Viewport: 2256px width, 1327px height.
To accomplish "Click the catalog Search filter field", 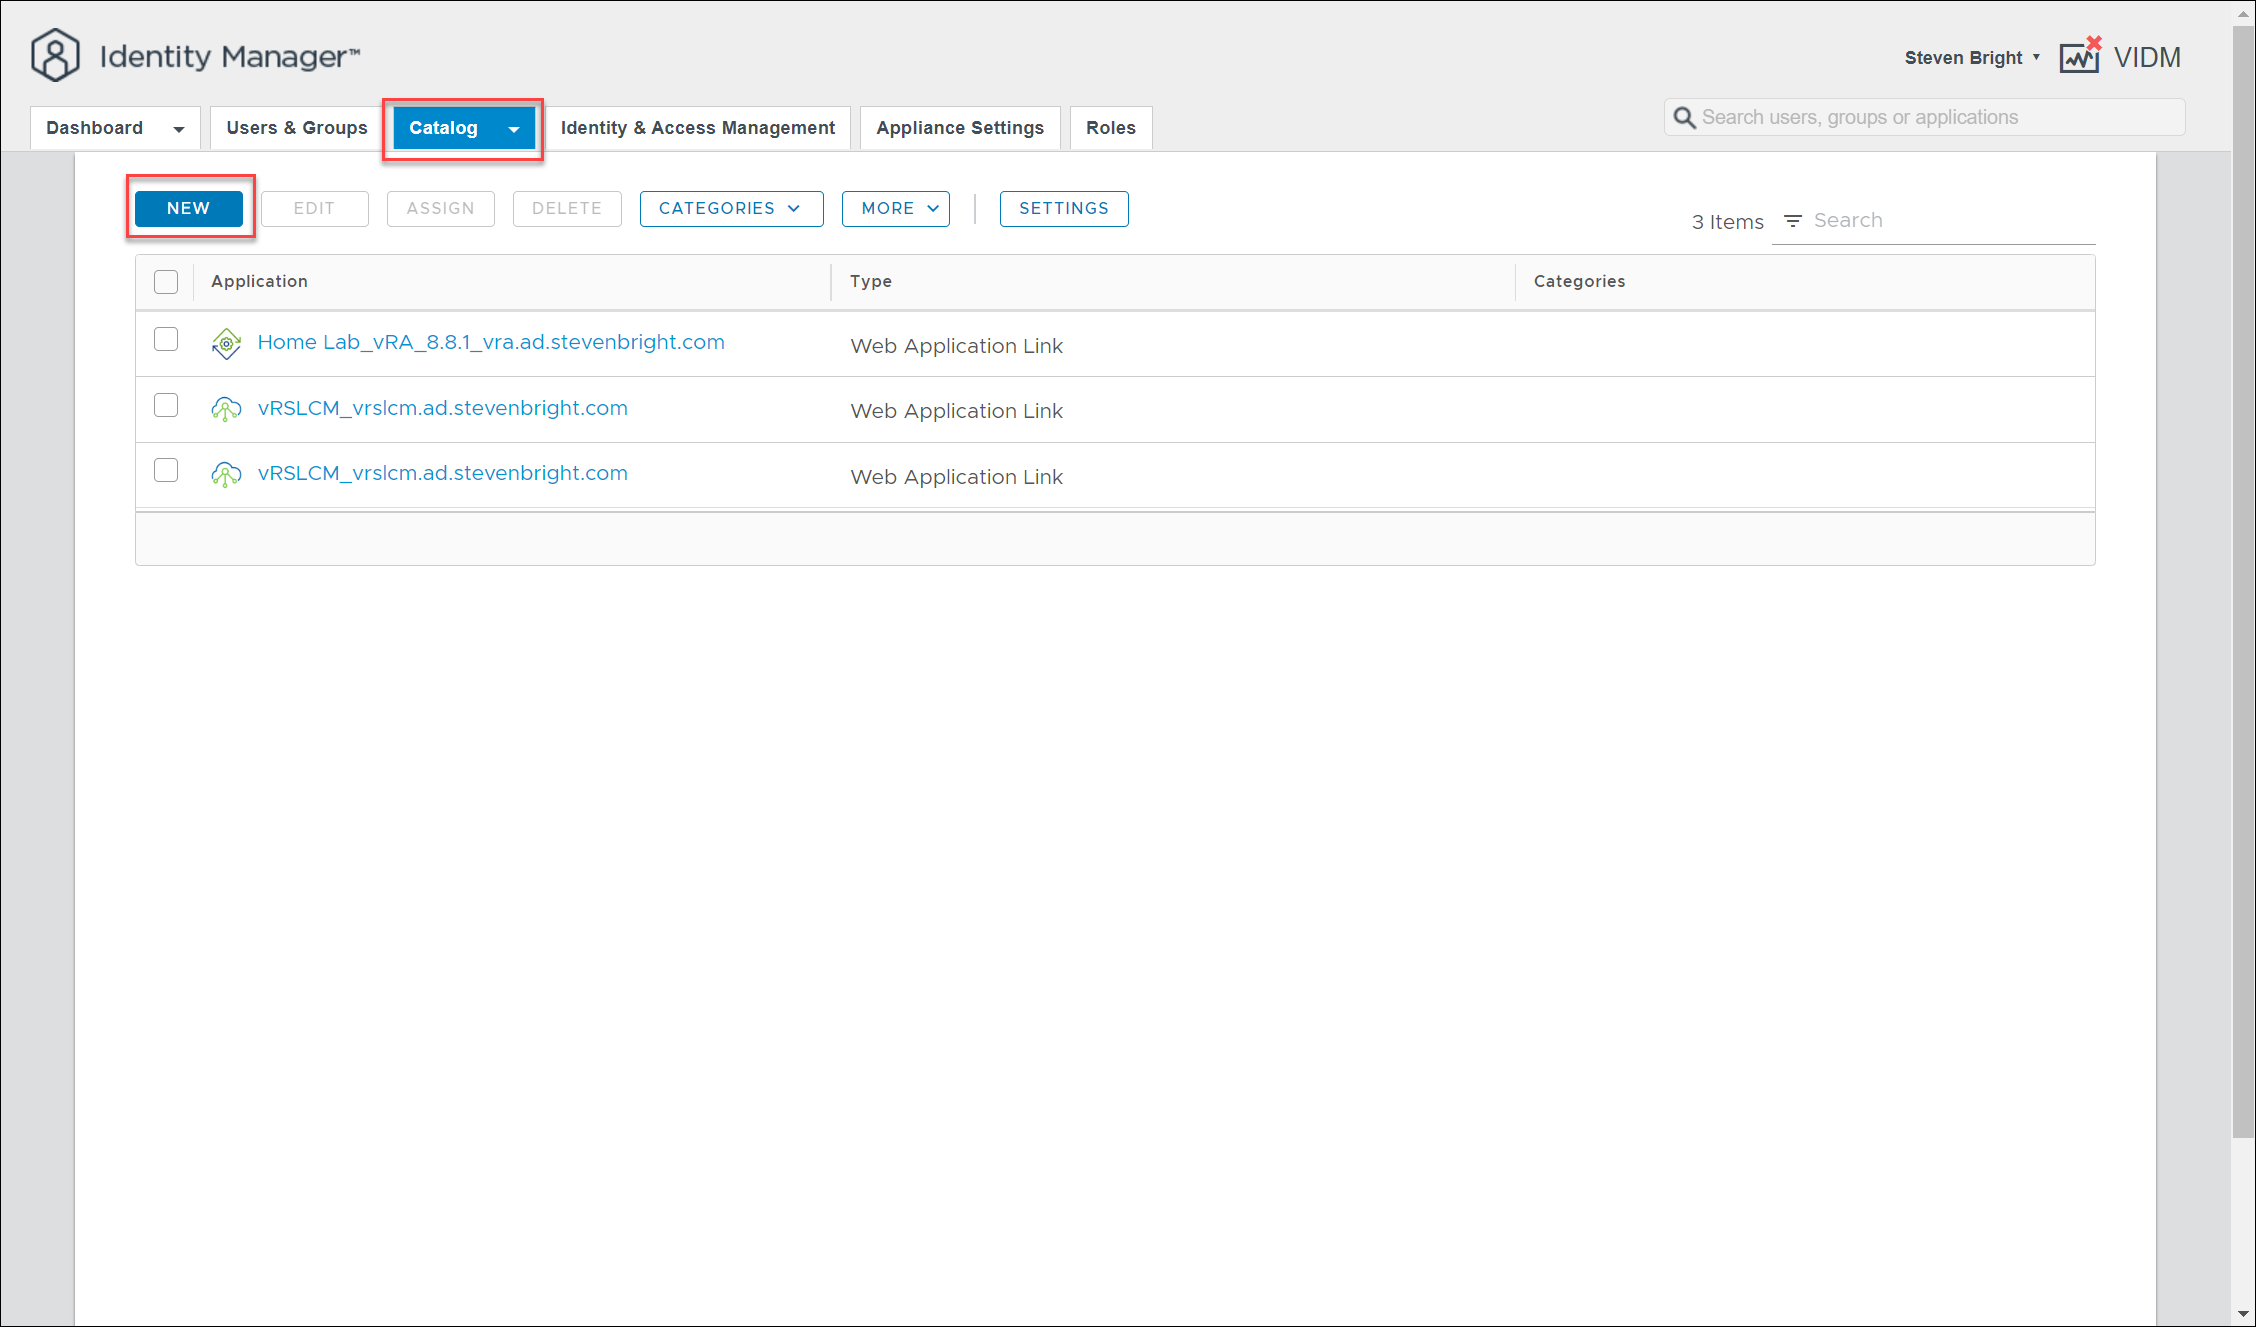I will click(1950, 221).
